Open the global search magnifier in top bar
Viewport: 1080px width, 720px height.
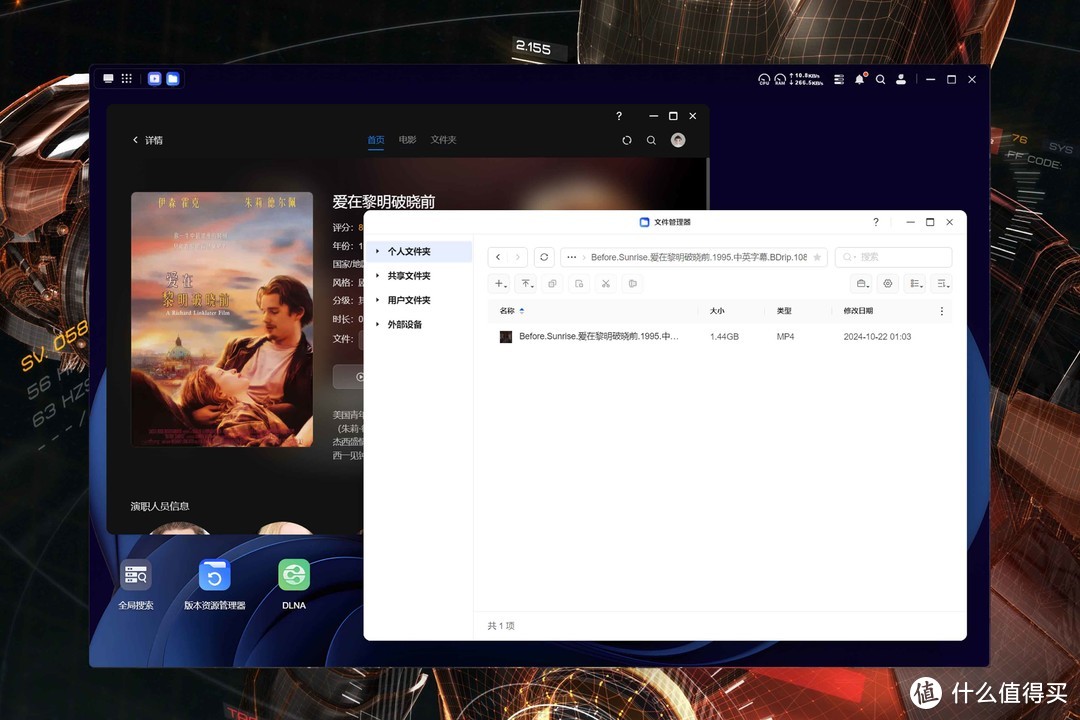pyautogui.click(x=880, y=79)
